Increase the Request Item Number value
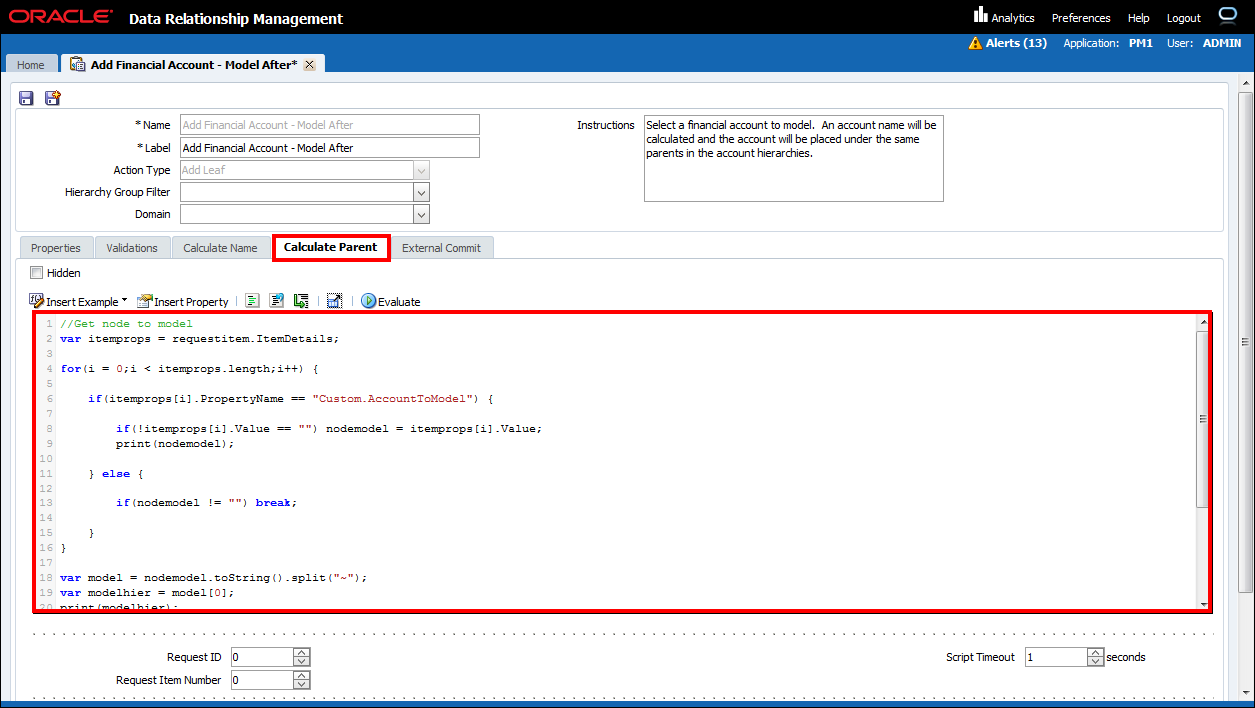The height and width of the screenshot is (708, 1255). [x=303, y=676]
